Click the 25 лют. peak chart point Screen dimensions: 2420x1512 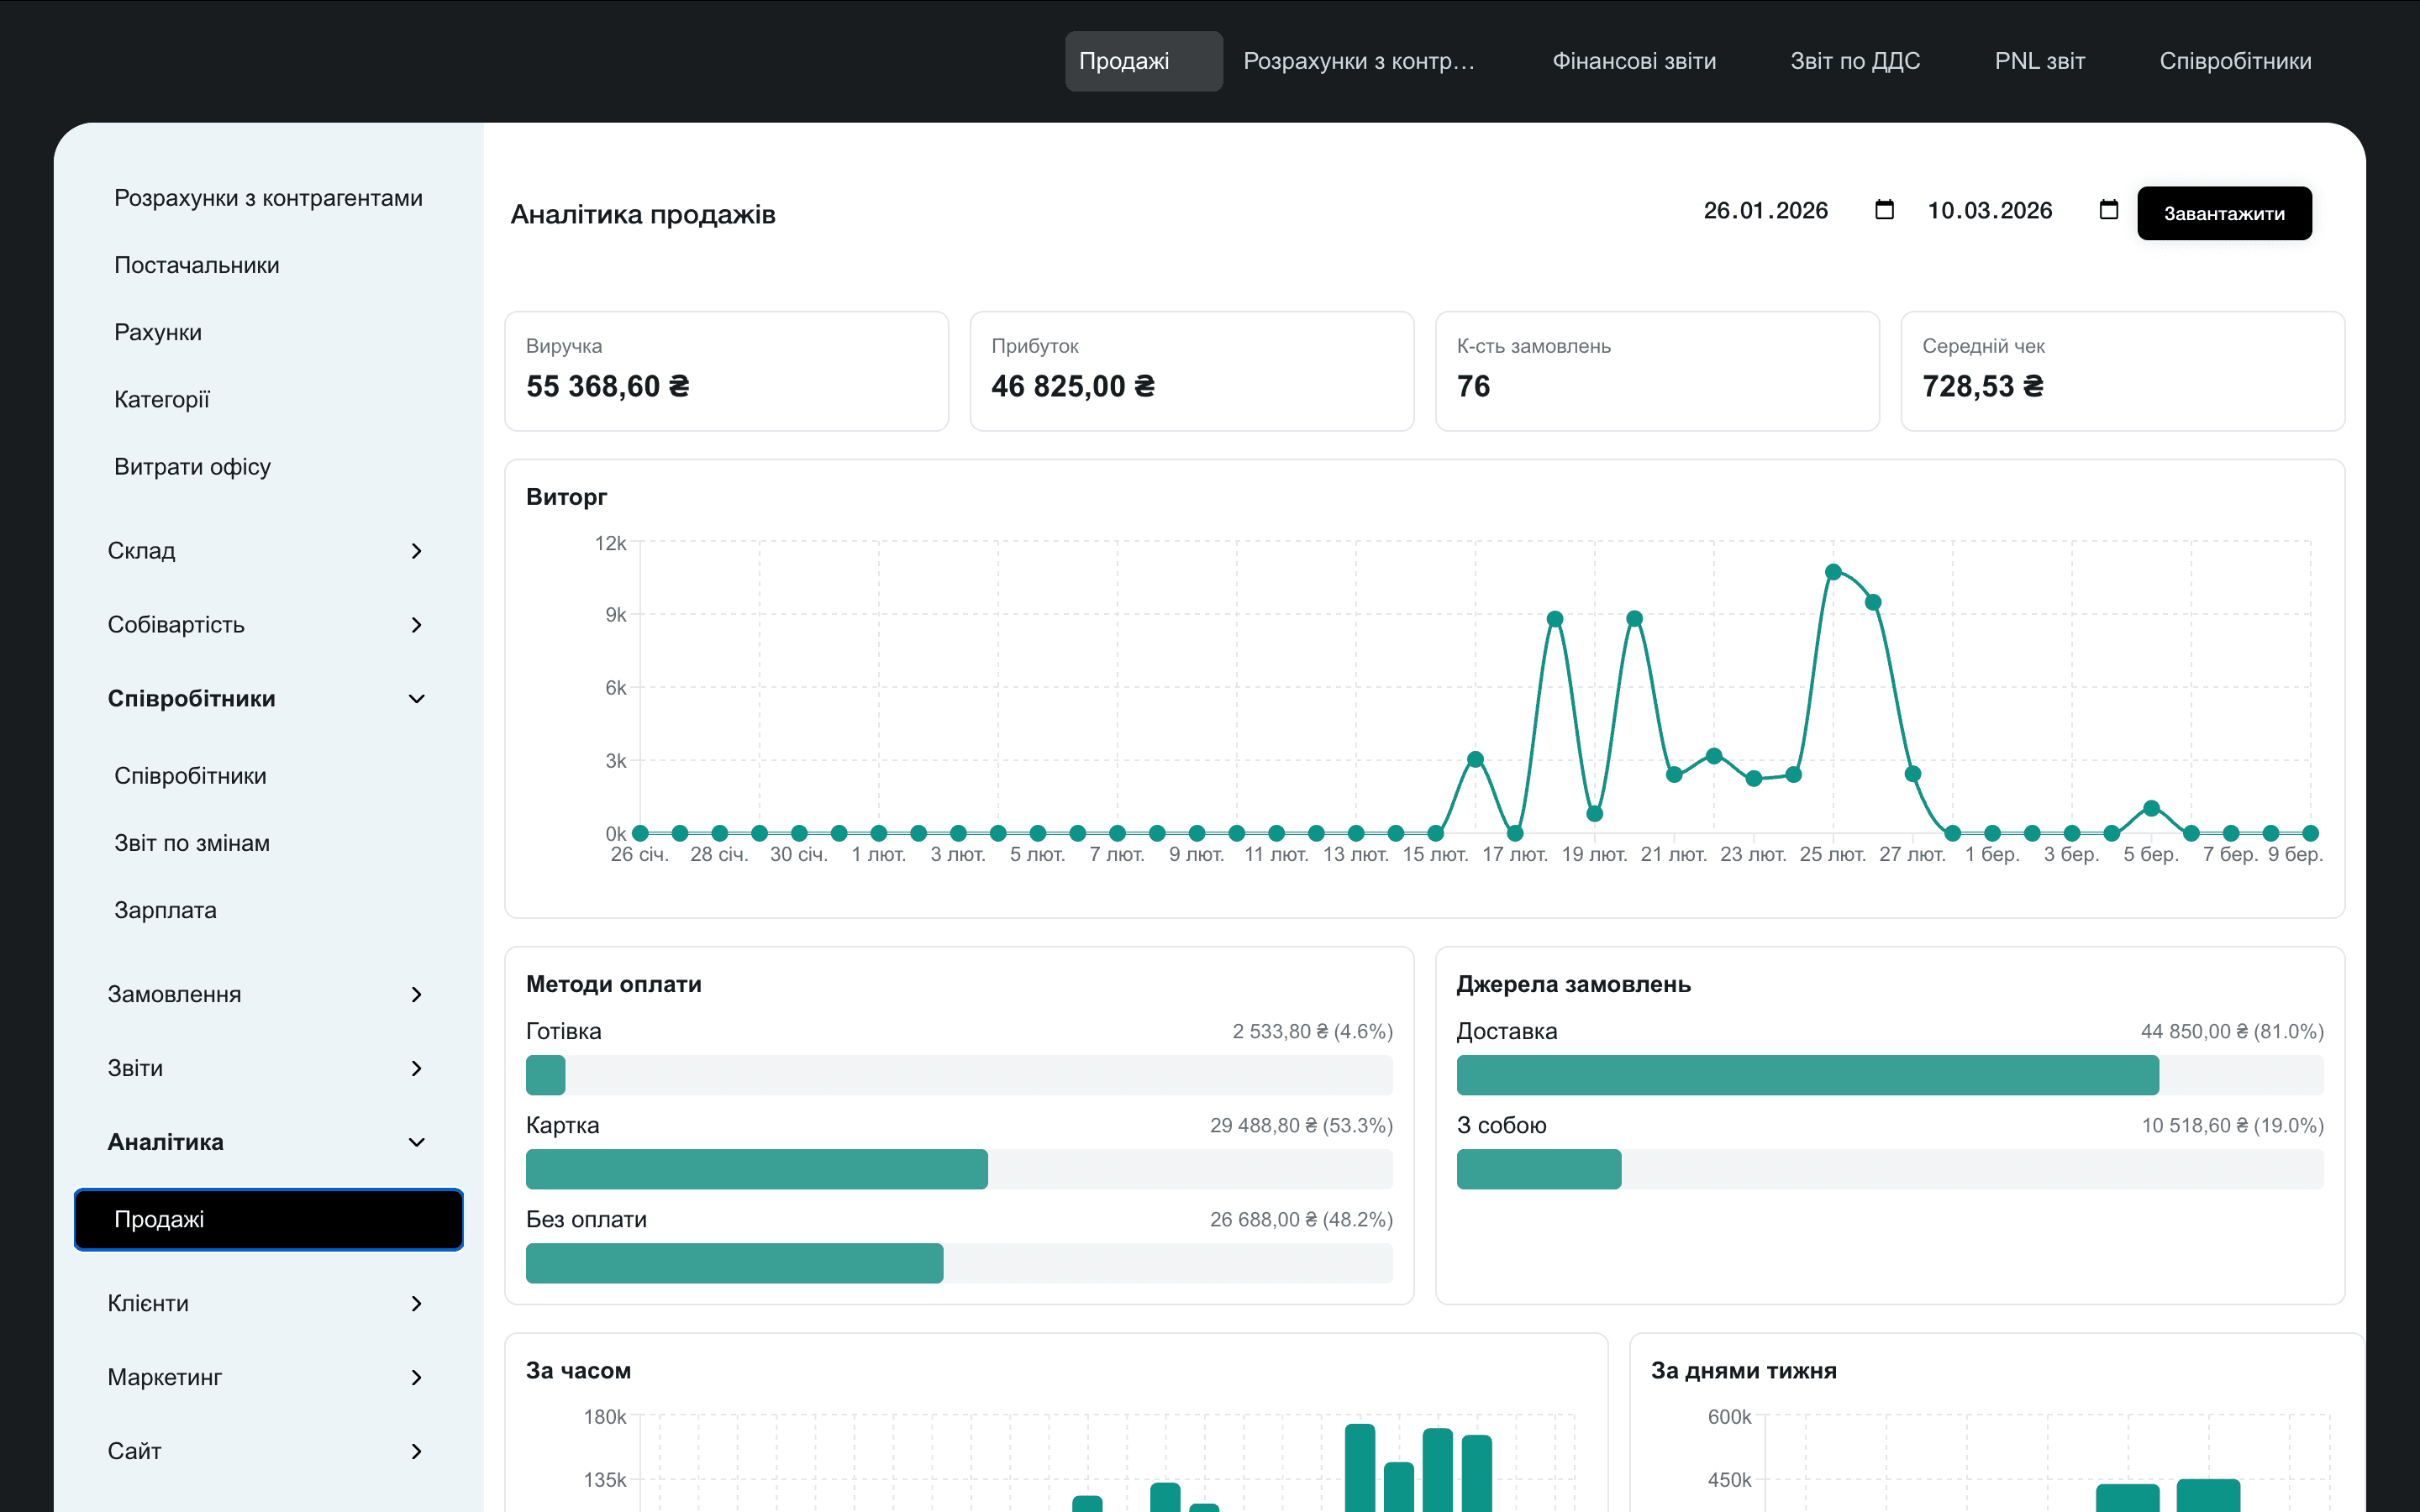(x=1833, y=572)
